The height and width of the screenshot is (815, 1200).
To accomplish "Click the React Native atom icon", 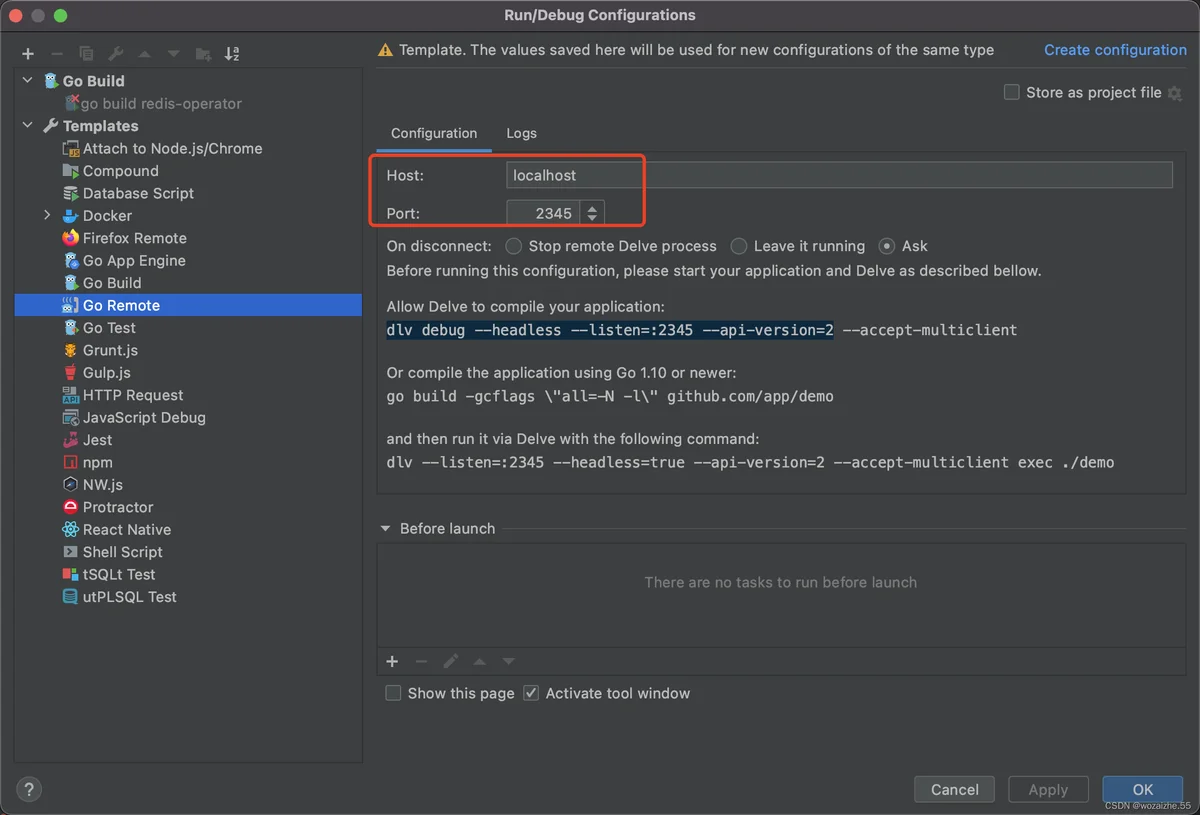I will pyautogui.click(x=70, y=529).
